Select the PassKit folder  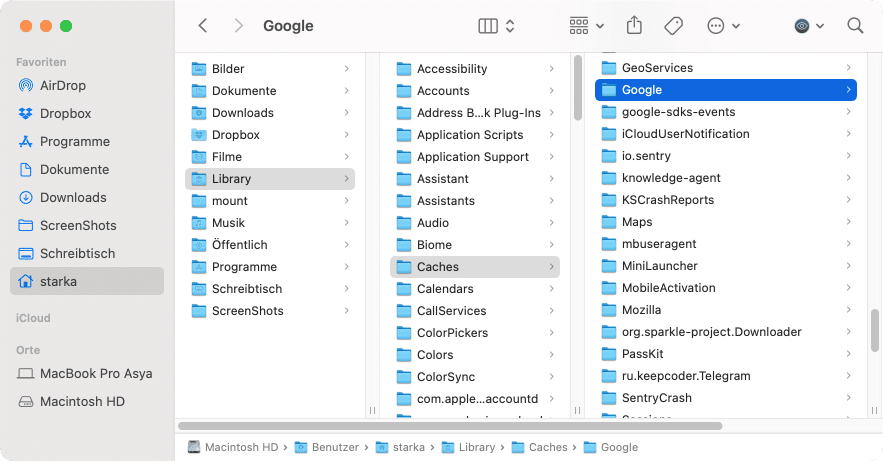726,354
